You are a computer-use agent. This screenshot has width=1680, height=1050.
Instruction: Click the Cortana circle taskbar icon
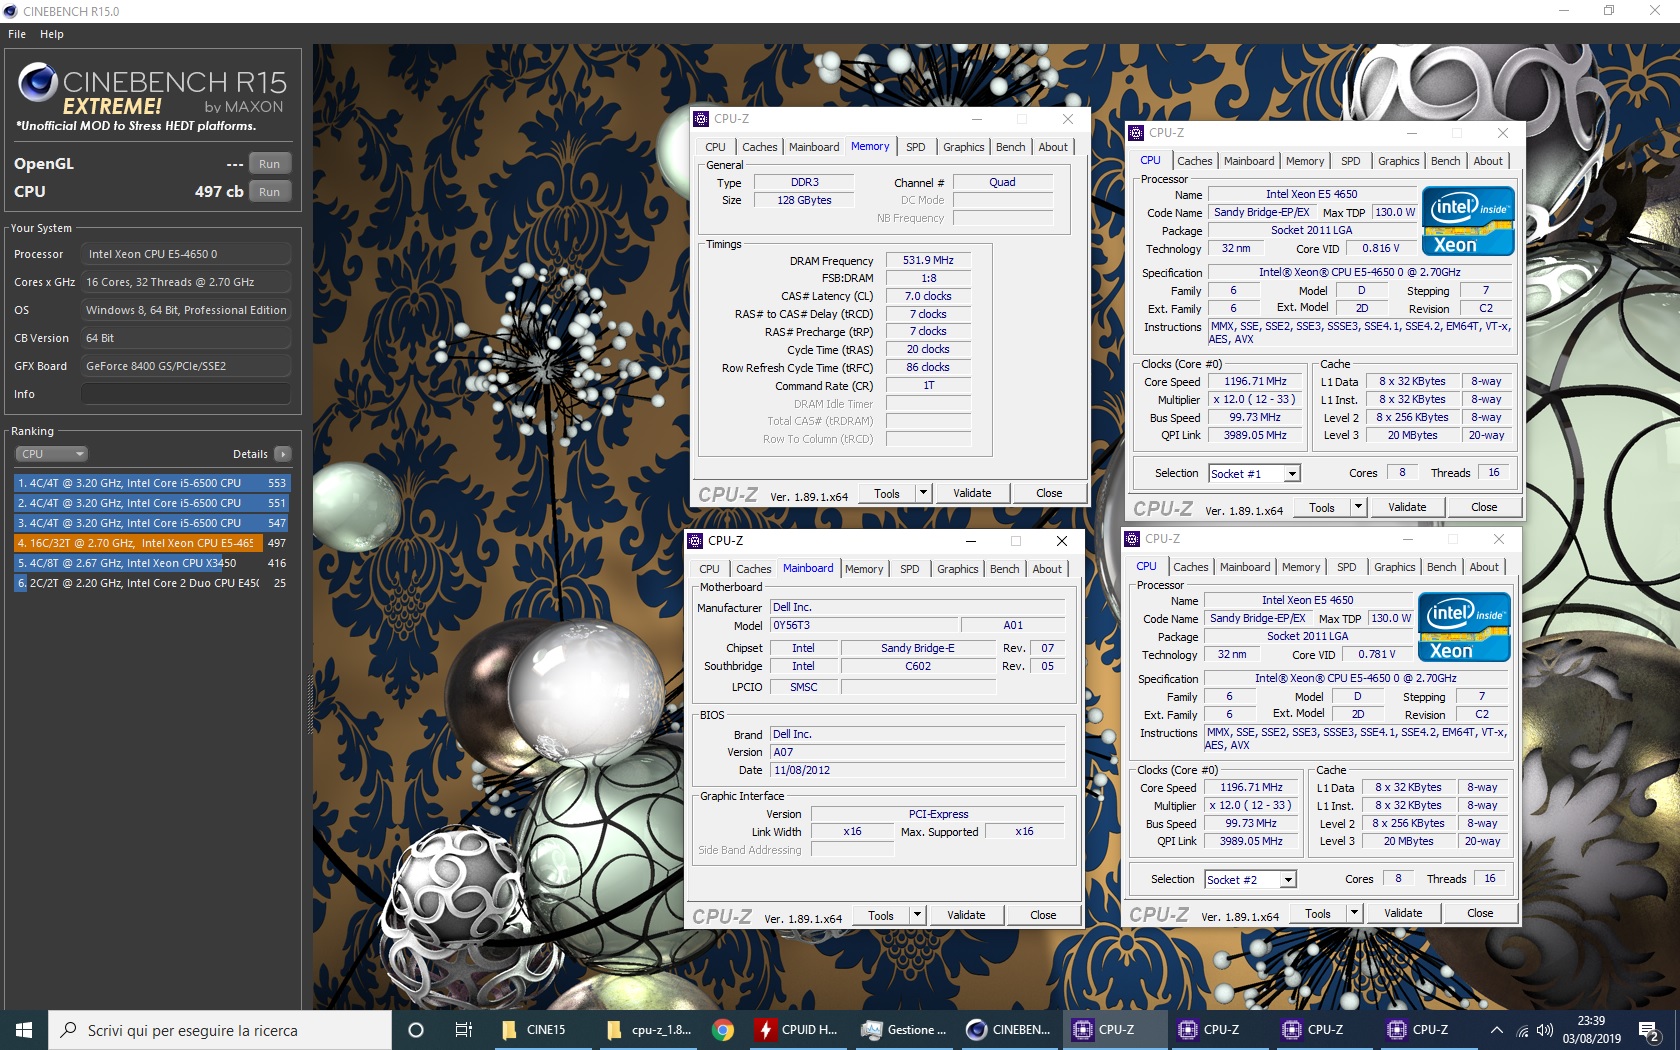tap(416, 1030)
